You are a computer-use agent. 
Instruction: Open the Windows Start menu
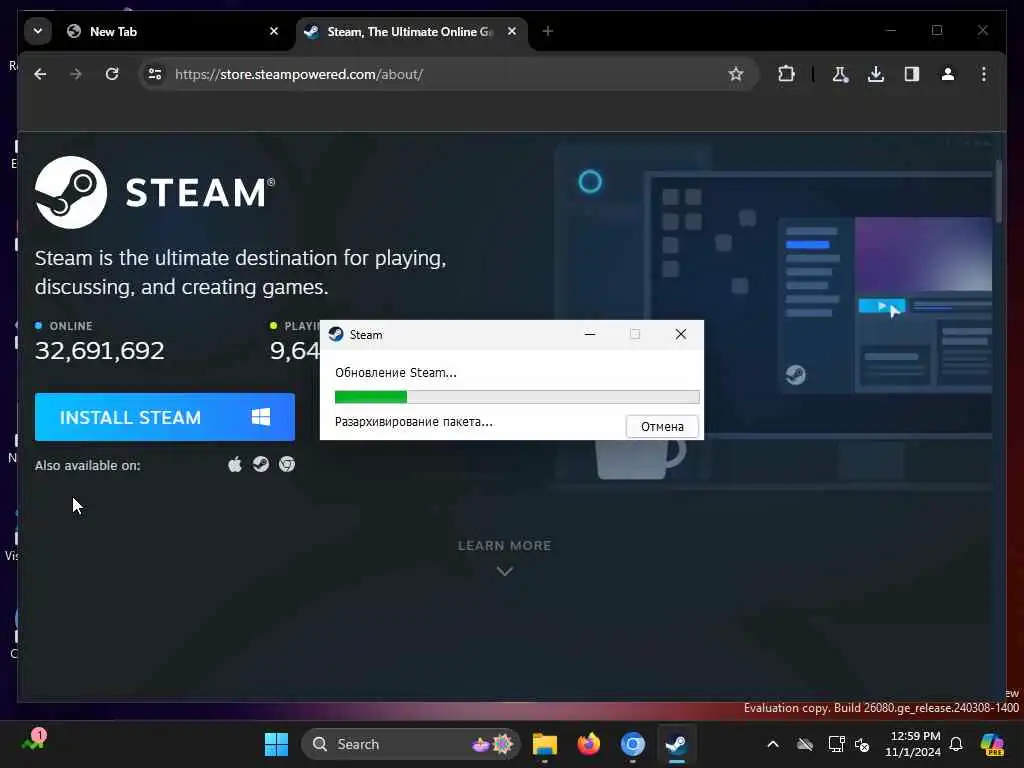click(276, 744)
